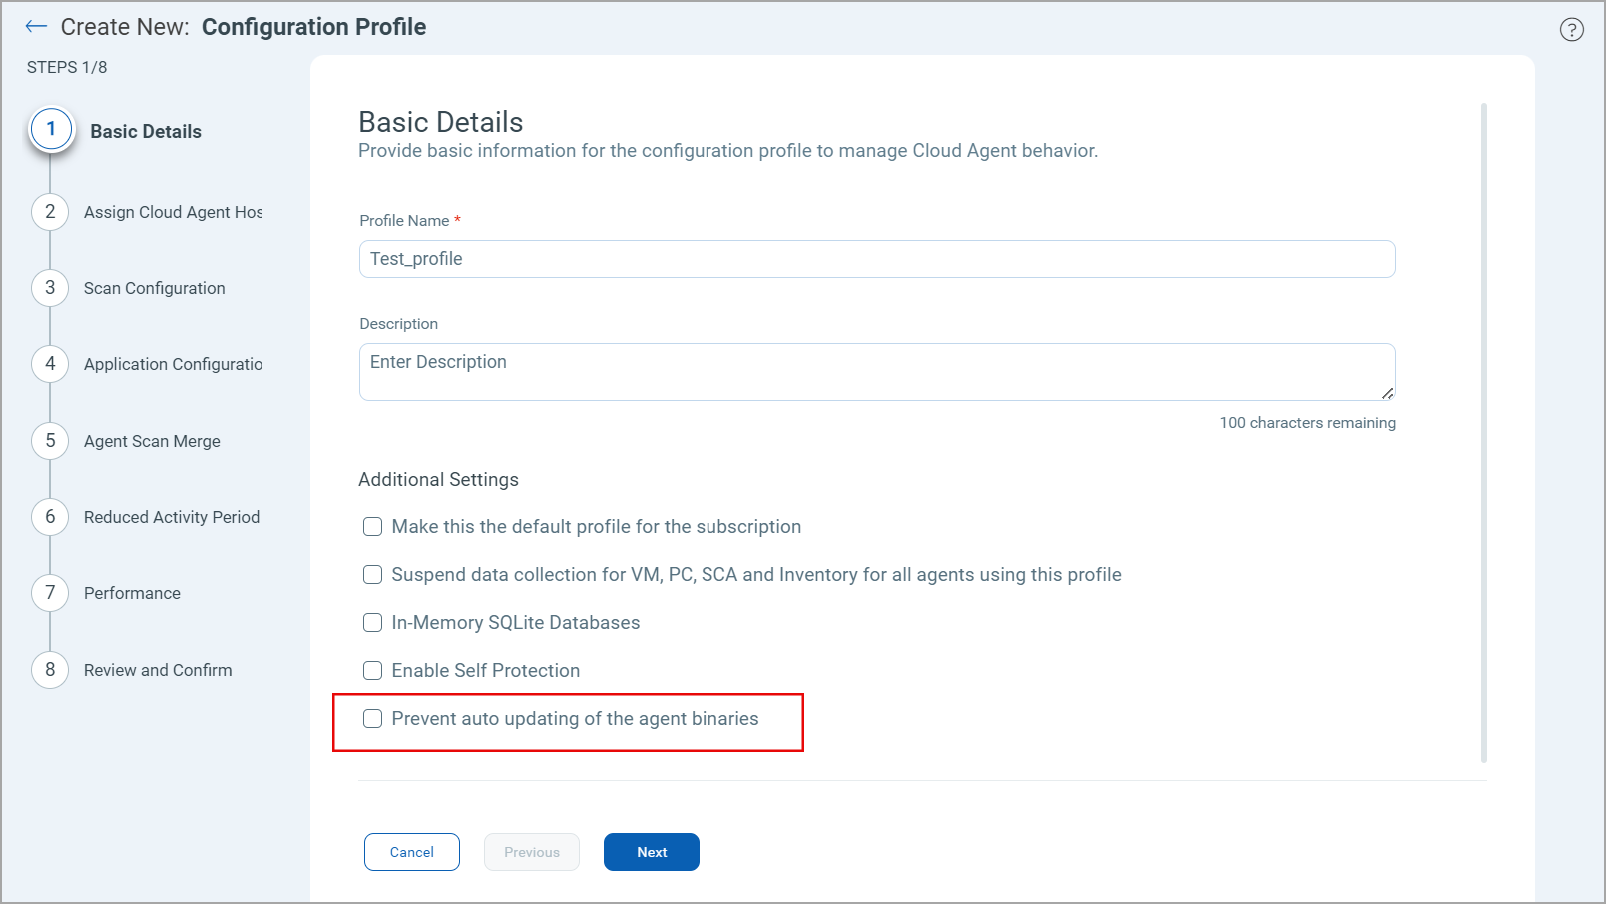The width and height of the screenshot is (1606, 904).
Task: Check prevent auto updating of agent binaries
Action: coord(372,718)
